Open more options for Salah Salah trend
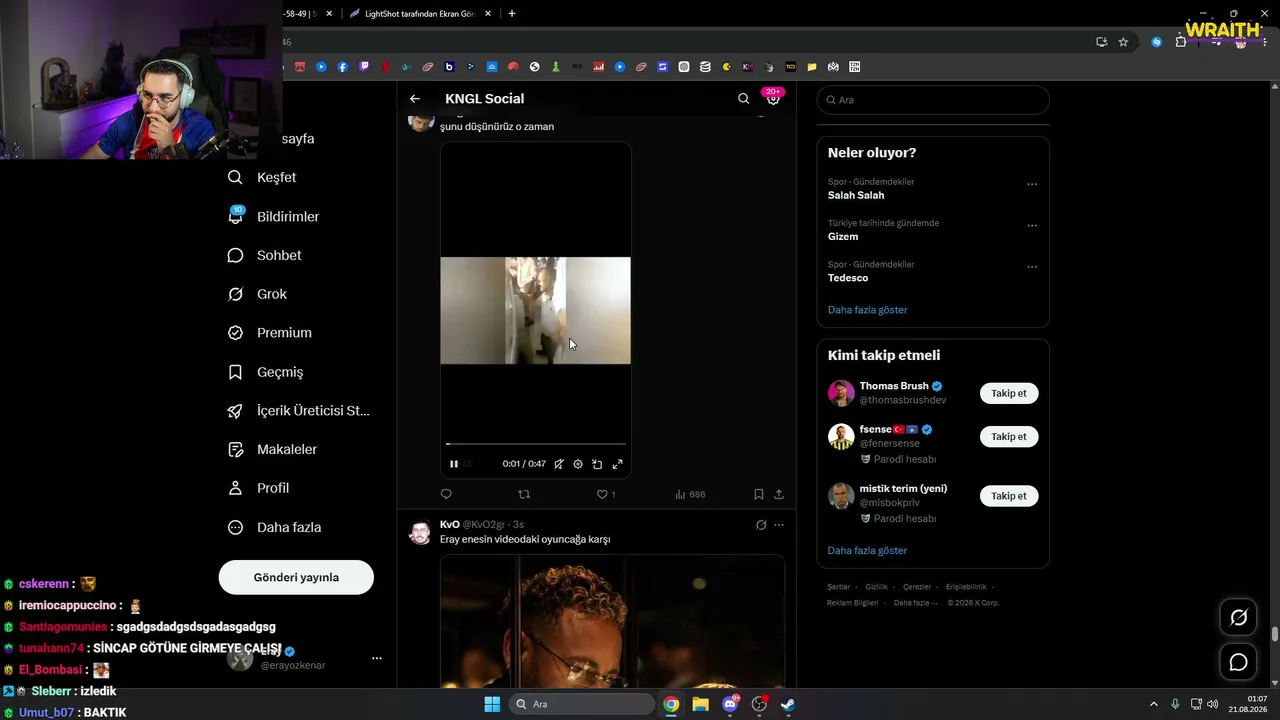 (x=1032, y=184)
